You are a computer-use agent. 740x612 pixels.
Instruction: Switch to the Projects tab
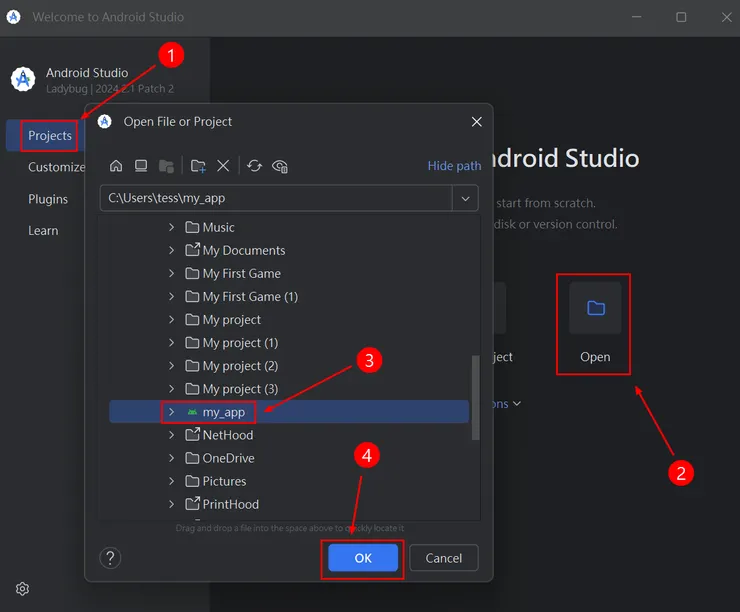pyautogui.click(x=50, y=135)
